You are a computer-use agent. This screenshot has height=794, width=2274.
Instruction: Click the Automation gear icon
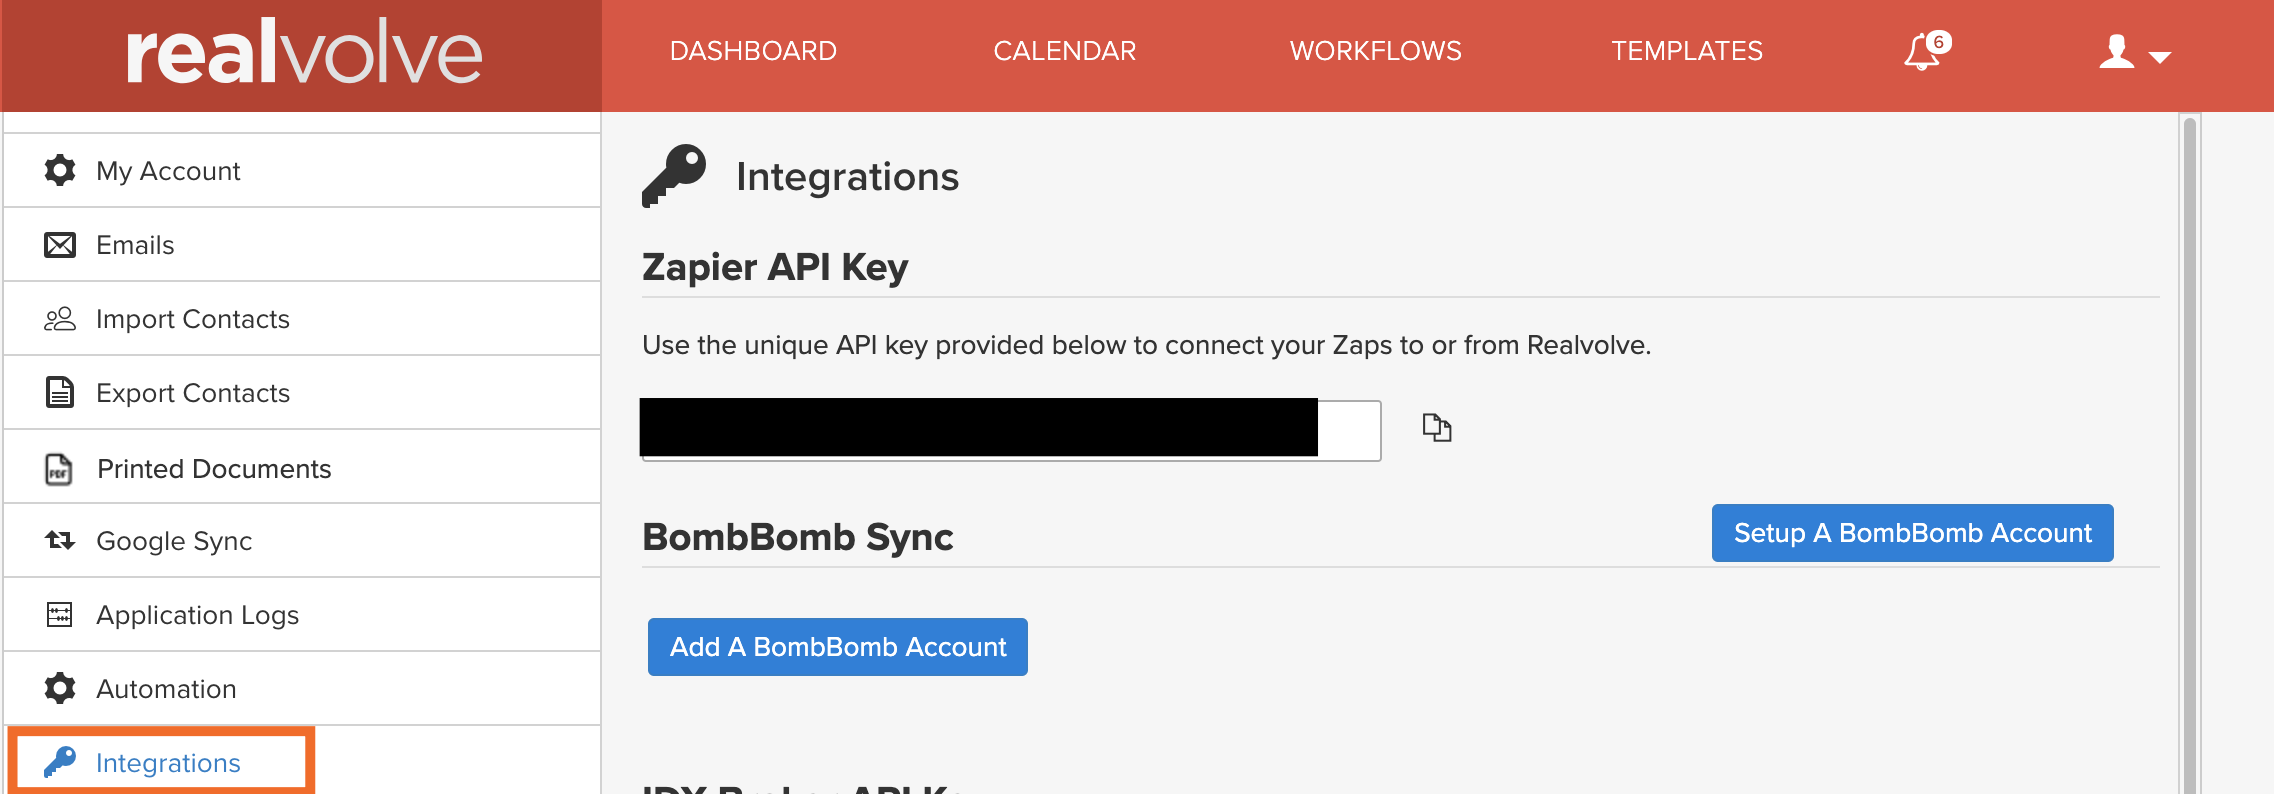[x=60, y=689]
